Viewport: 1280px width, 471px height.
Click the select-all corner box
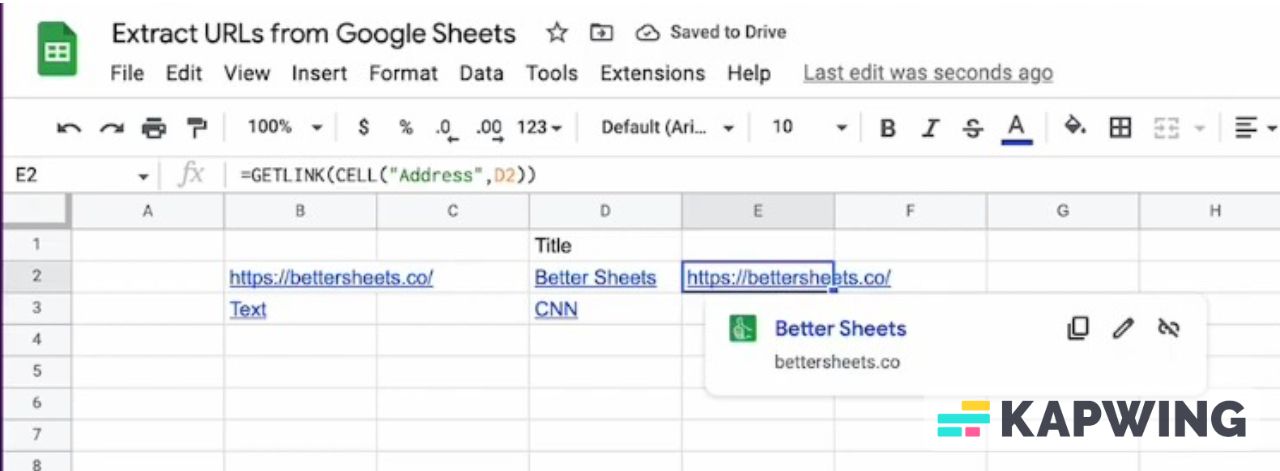(x=37, y=211)
